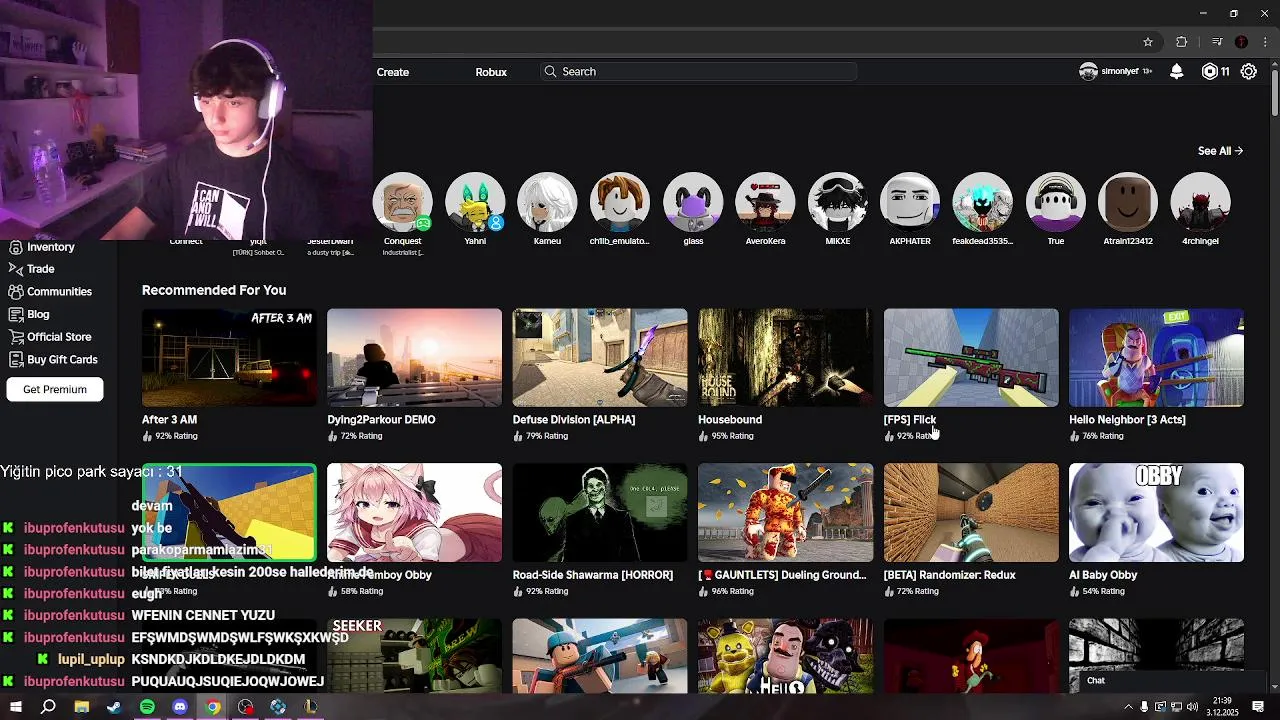Open Inventory sidebar icon
Image resolution: width=1280 pixels, height=720 pixels.
tap(15, 247)
